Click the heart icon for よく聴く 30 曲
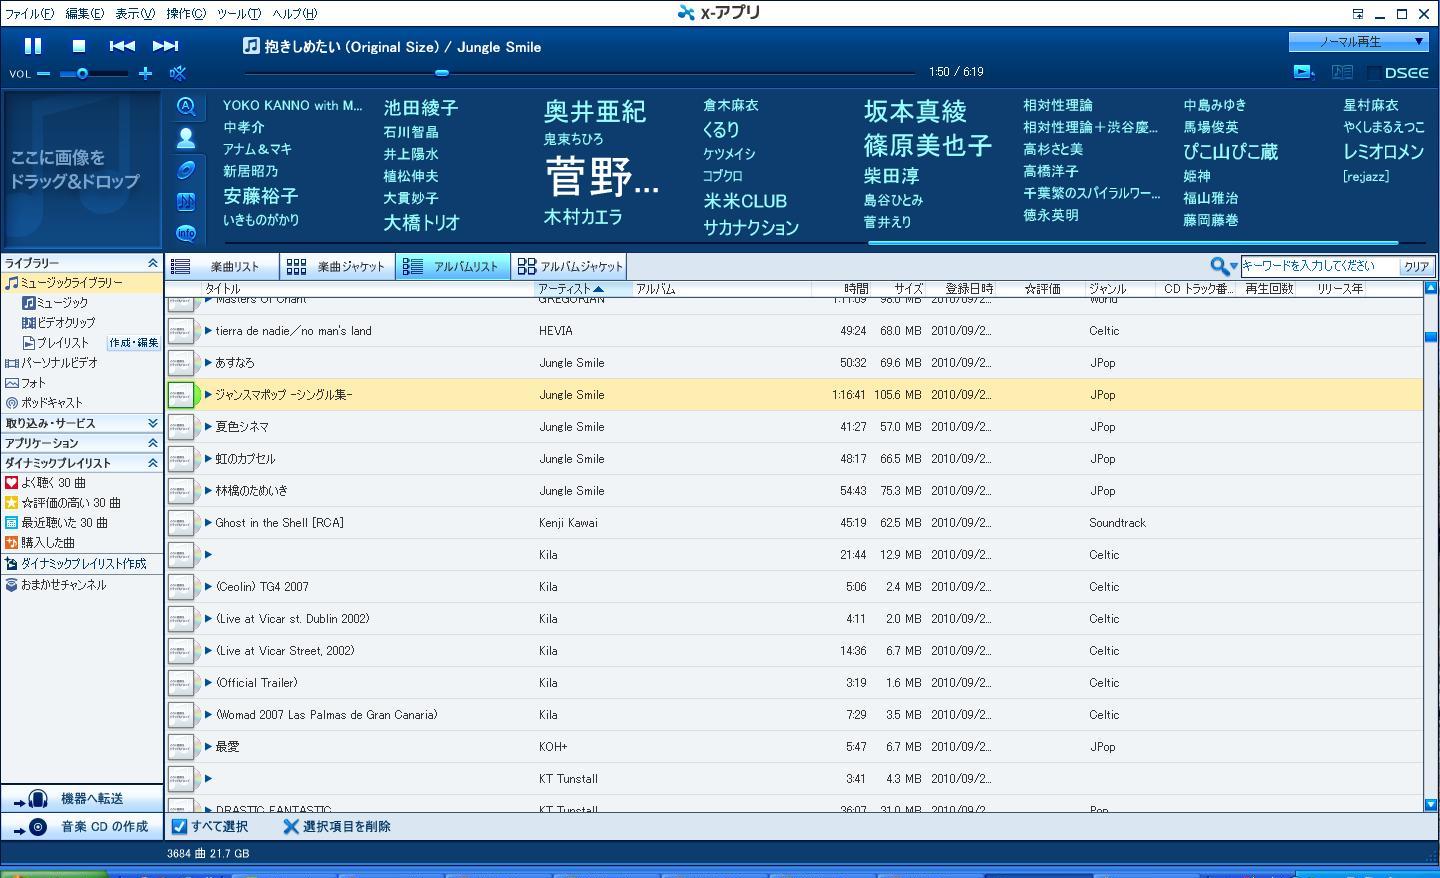This screenshot has width=1440, height=878. 12,483
